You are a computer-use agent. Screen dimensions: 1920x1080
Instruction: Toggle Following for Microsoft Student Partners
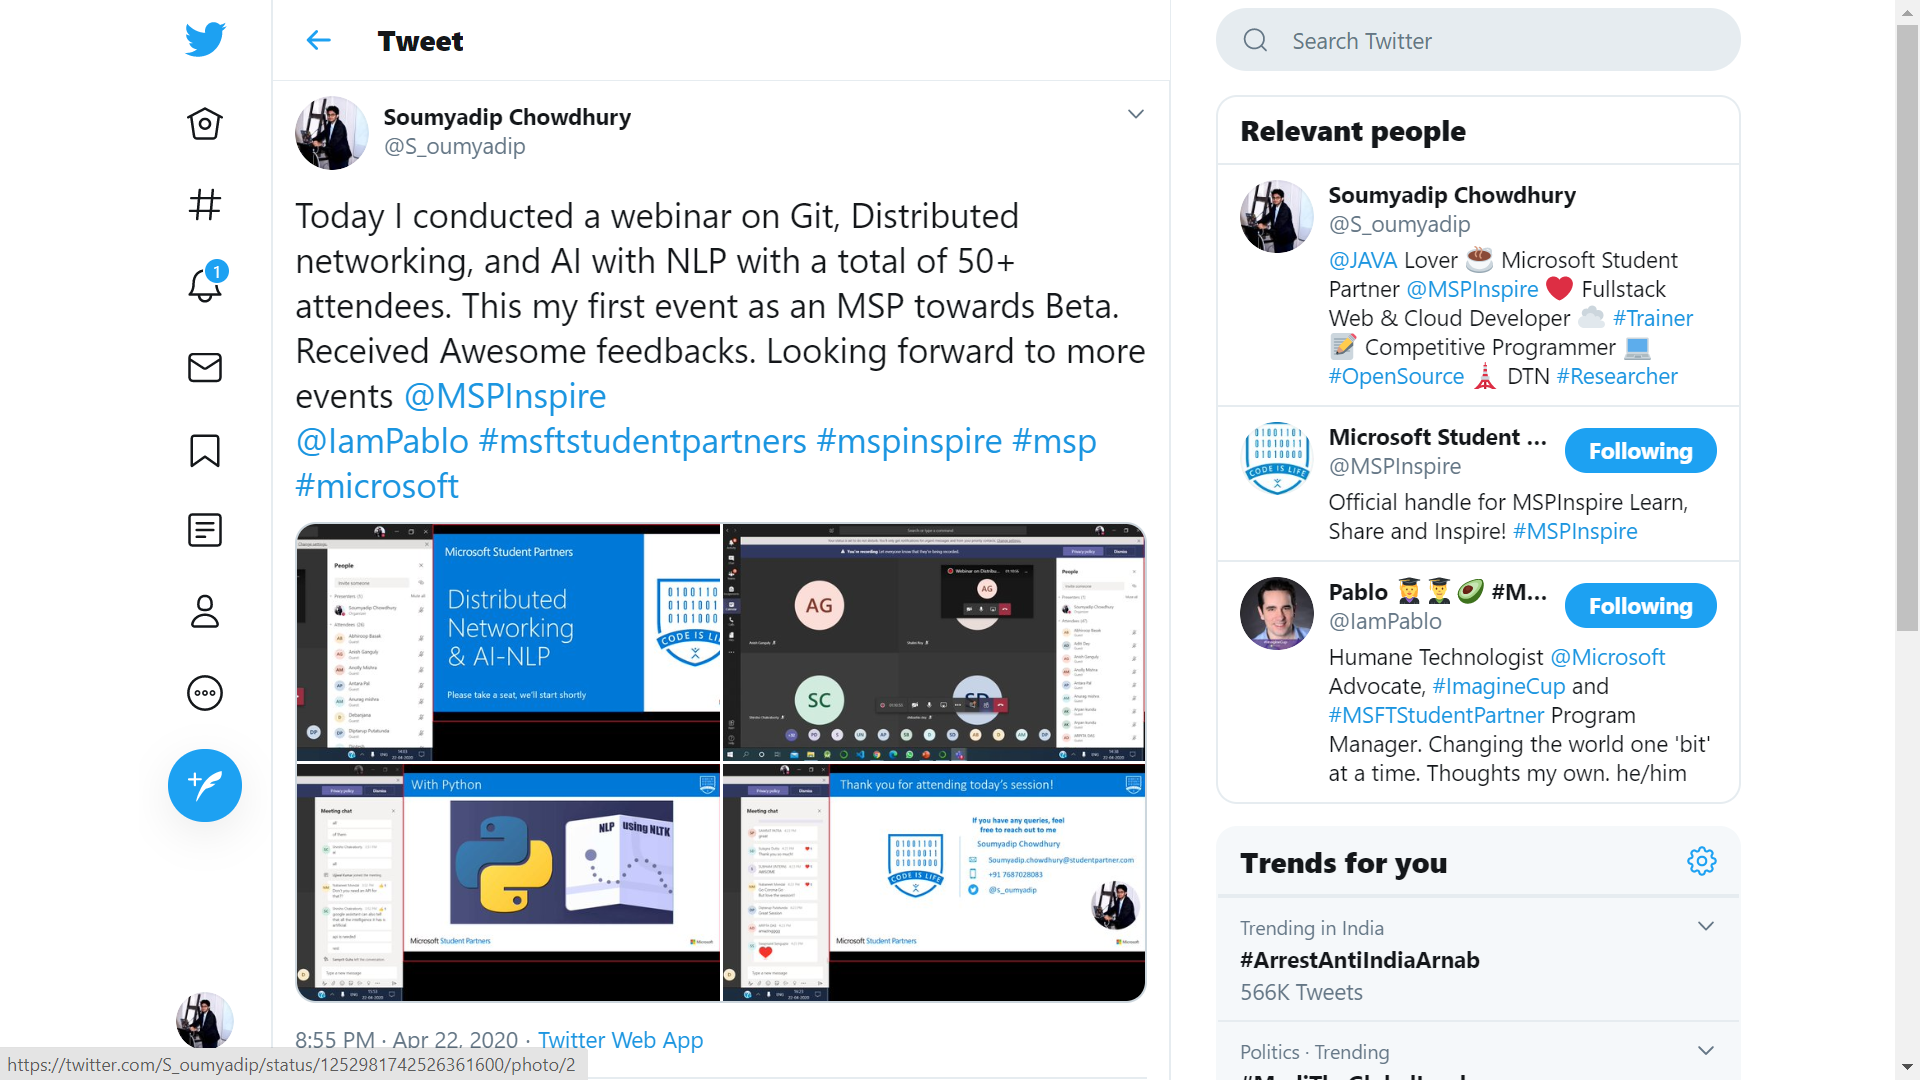[1640, 451]
